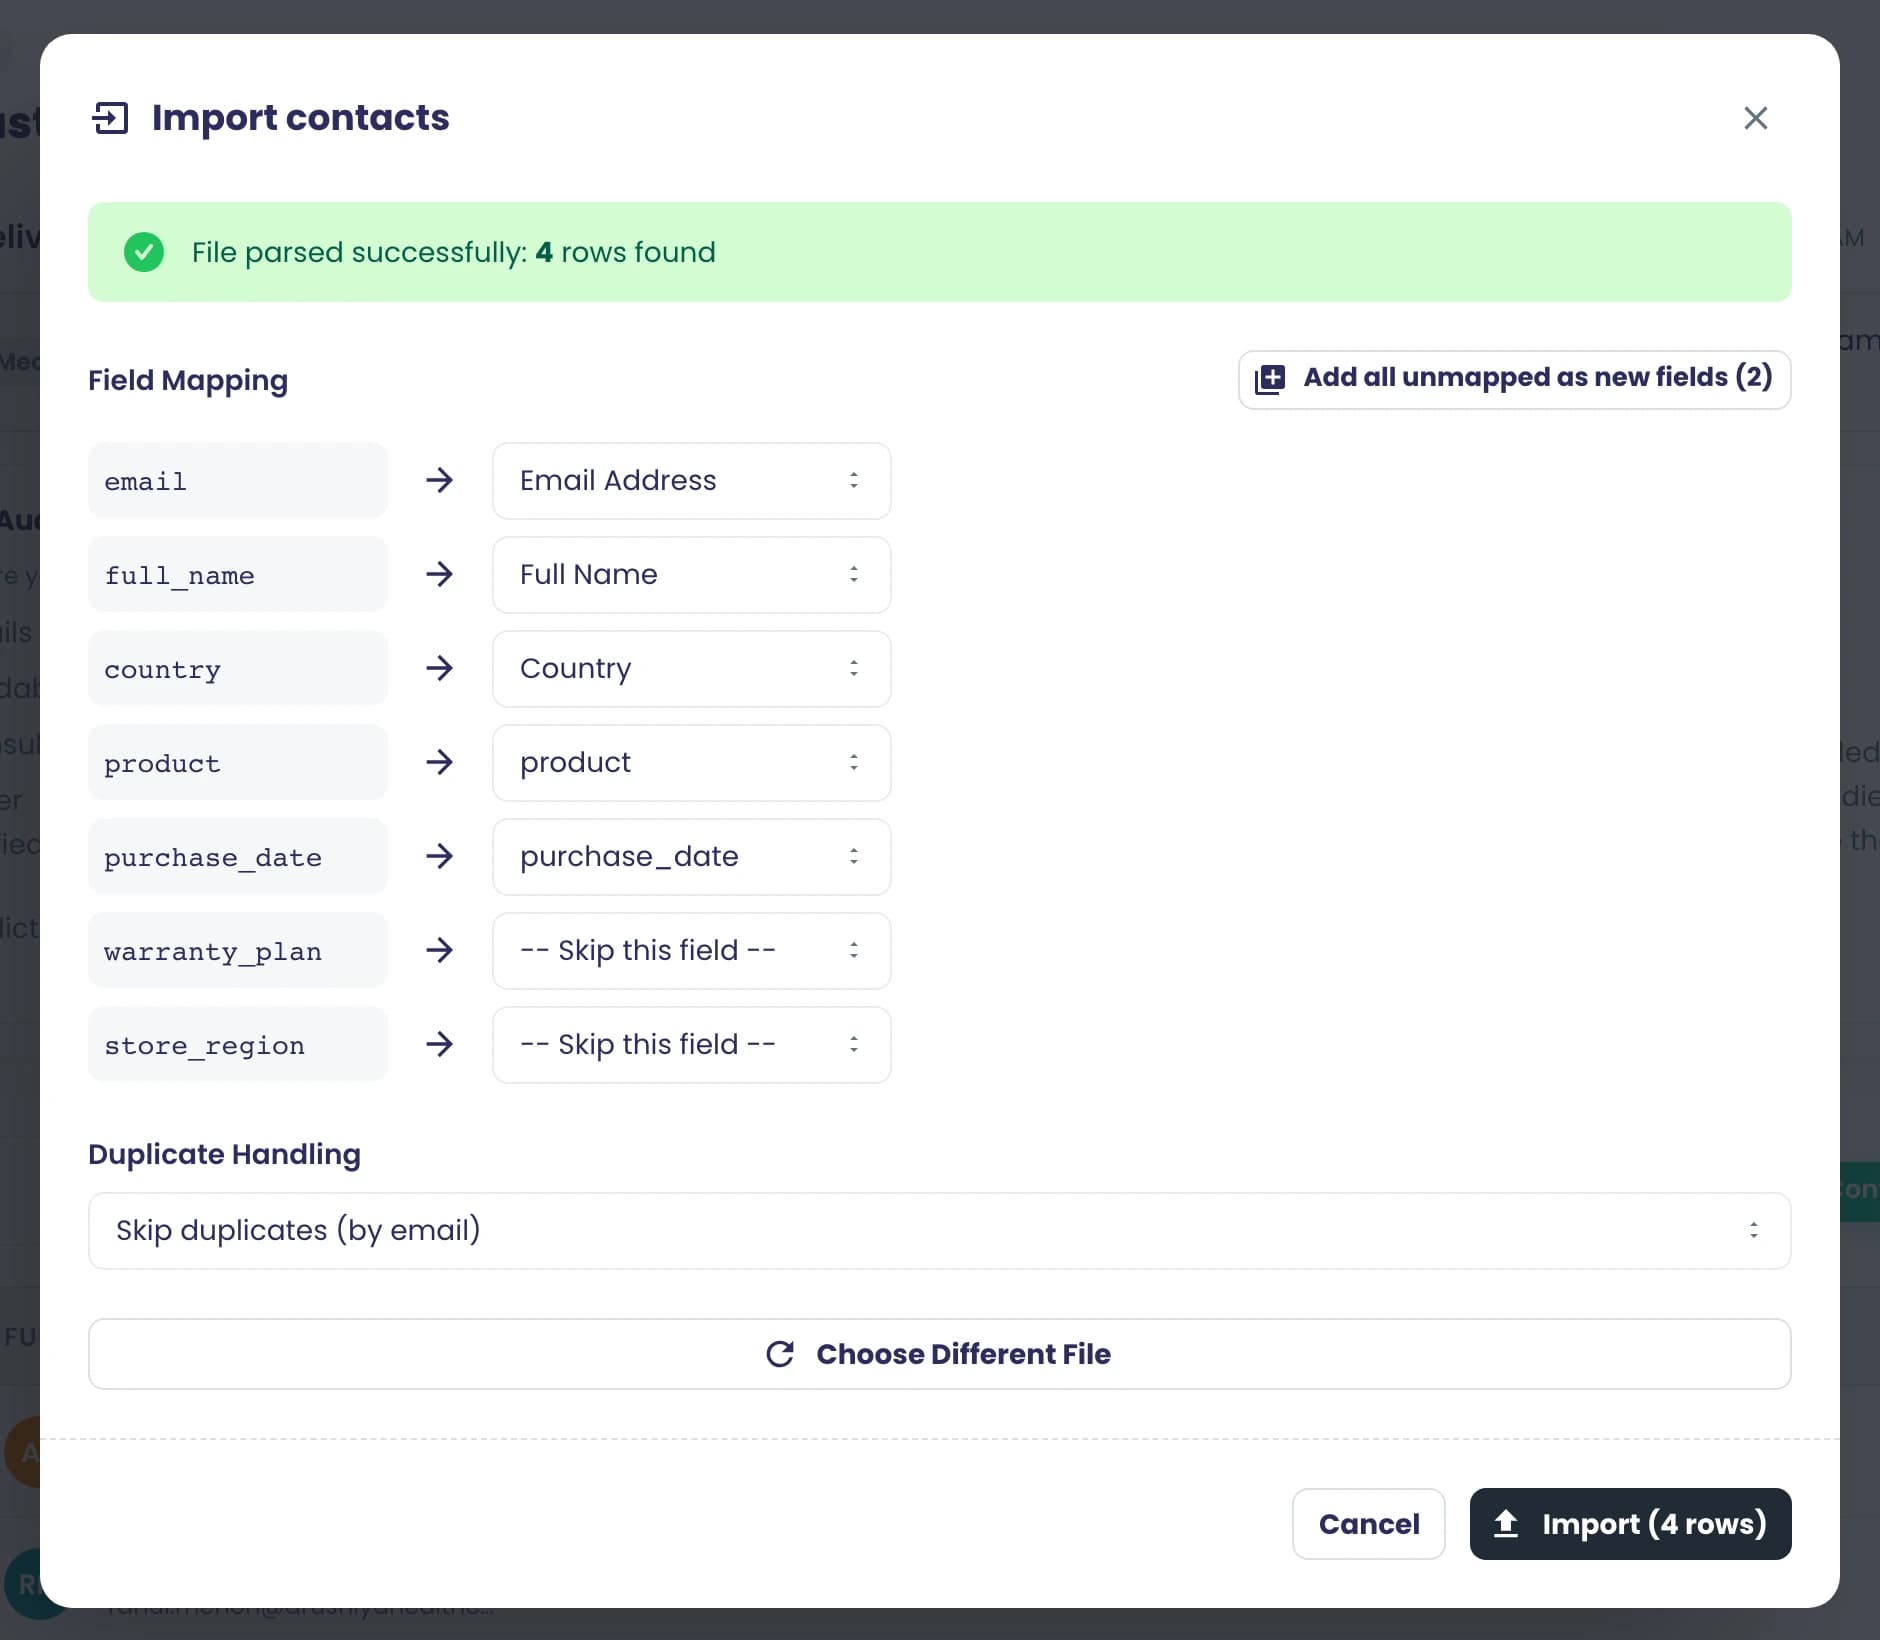Click the arrow icon beside warranty_plan
Viewport: 1880px width, 1640px height.
click(440, 951)
